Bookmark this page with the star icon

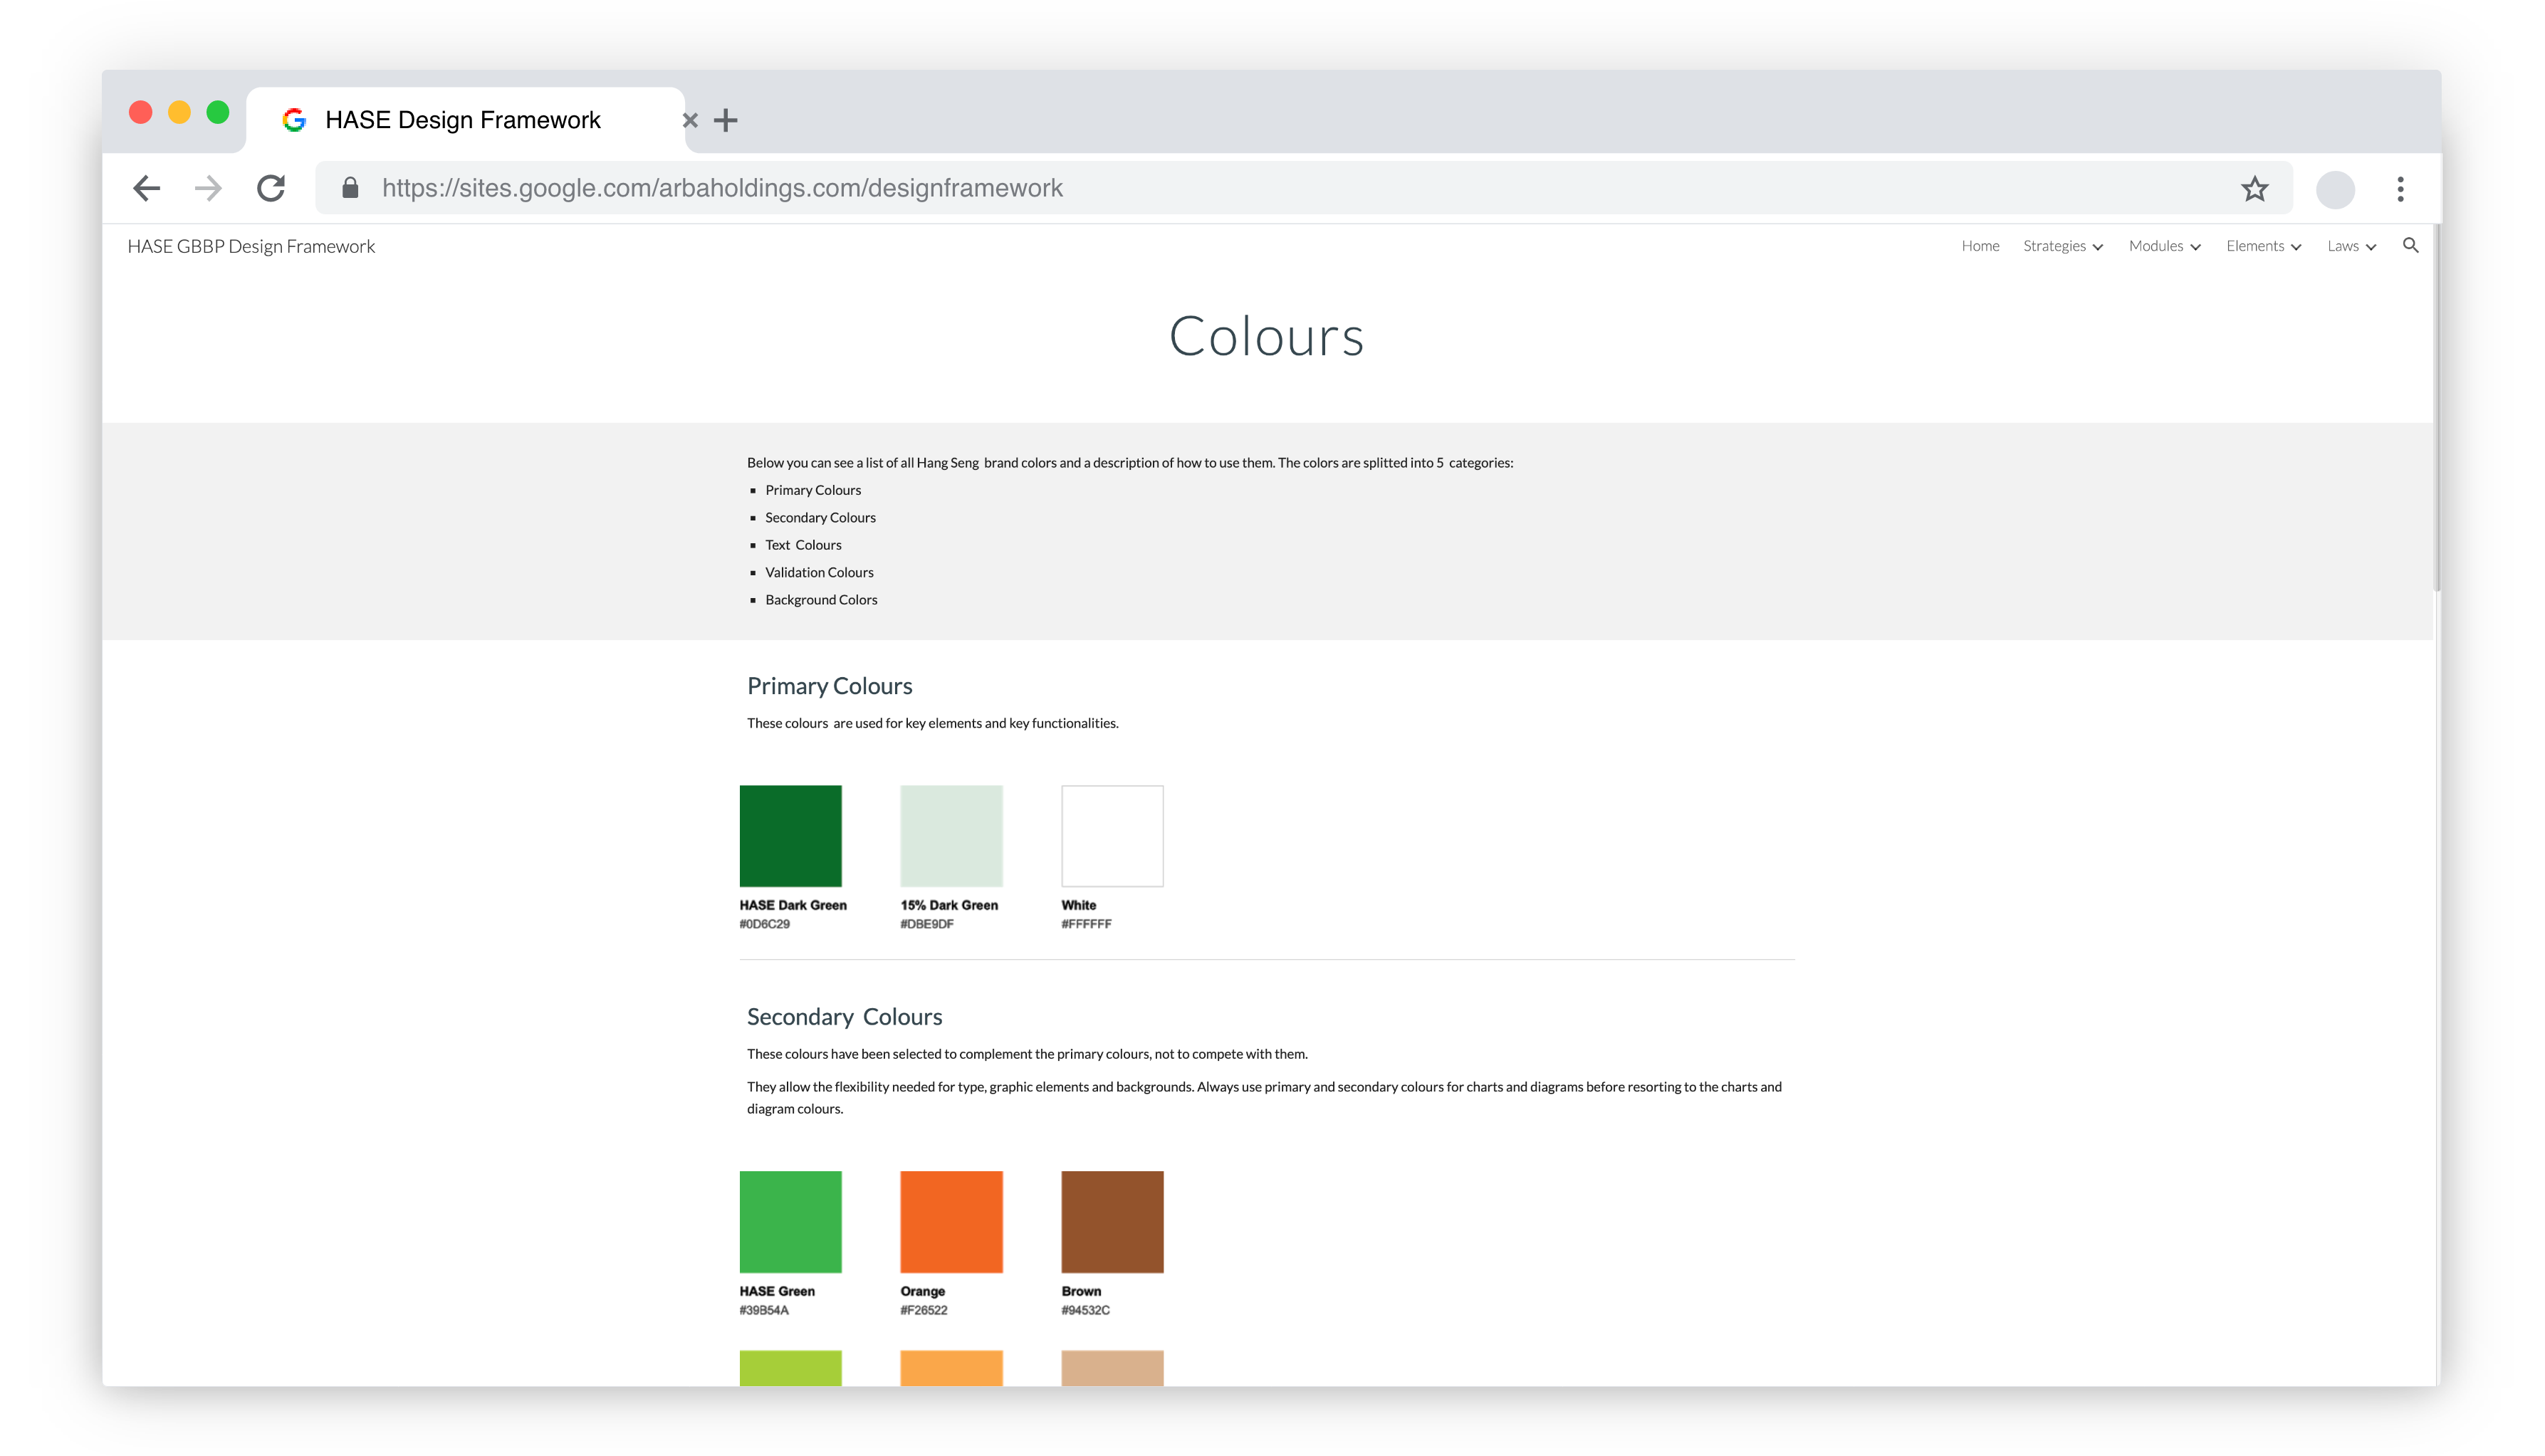[x=2254, y=188]
